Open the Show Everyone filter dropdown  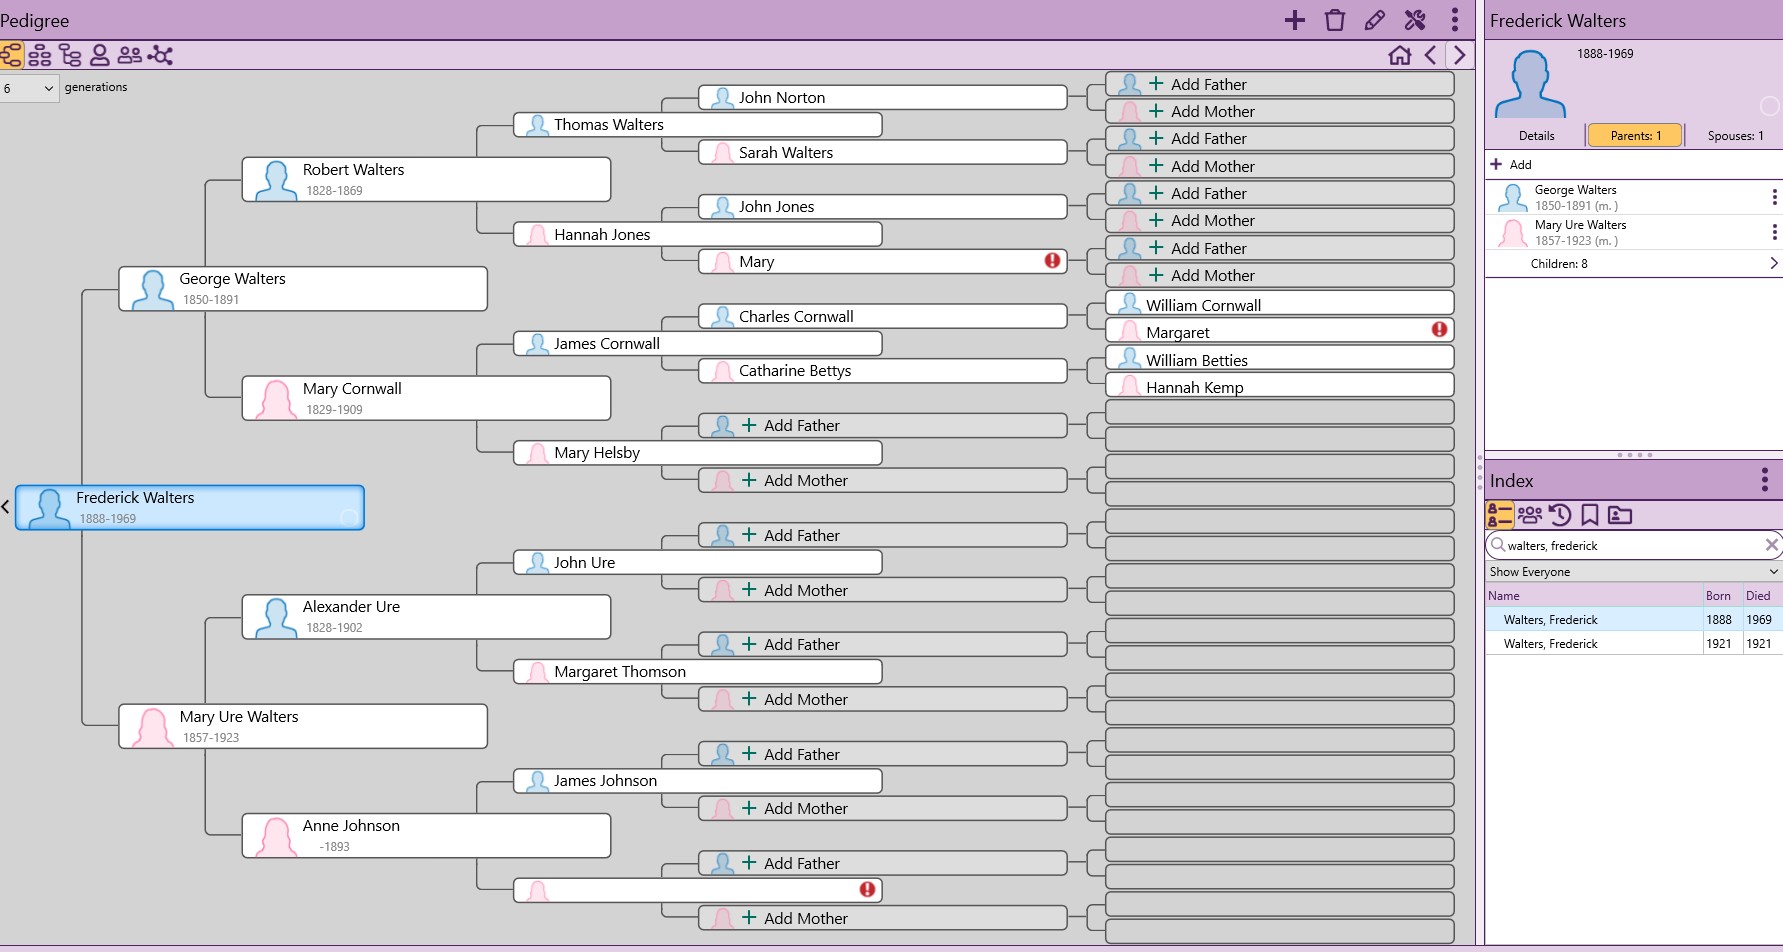tap(1634, 572)
